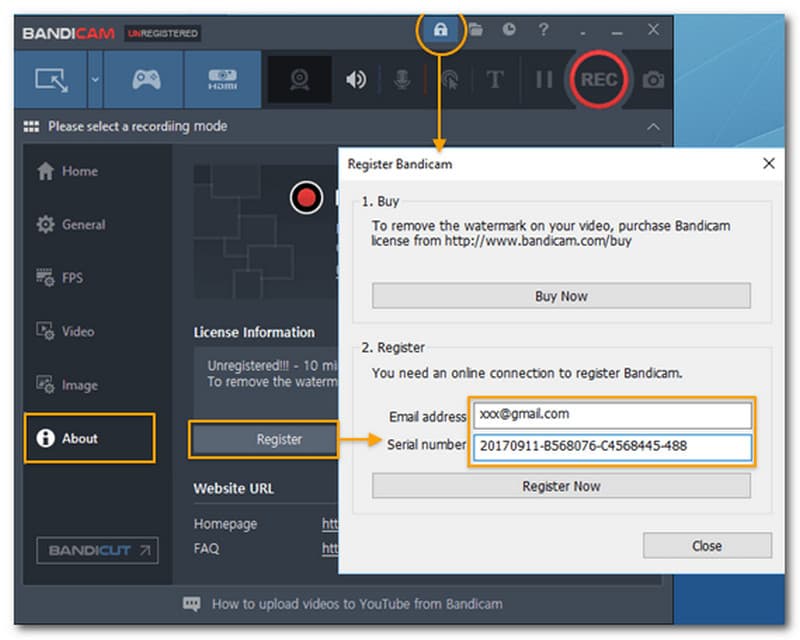Toggle the speaker sound icon
This screenshot has height=640, width=800.
(356, 80)
